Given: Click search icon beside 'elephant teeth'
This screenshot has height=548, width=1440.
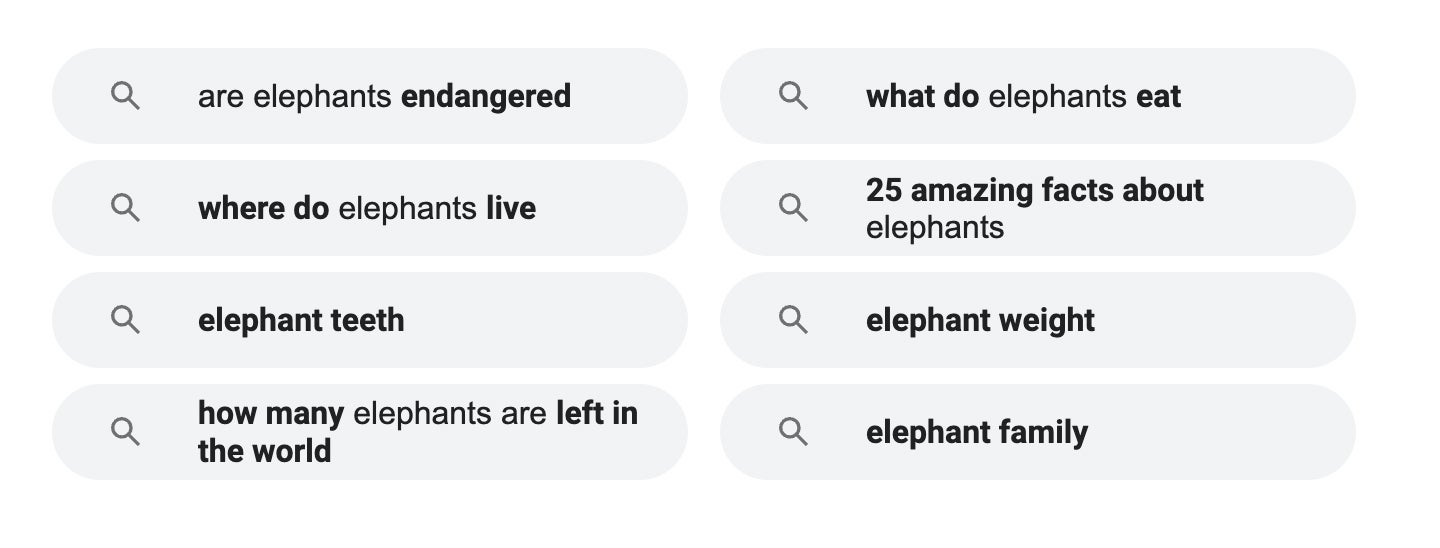Looking at the screenshot, I should tap(125, 320).
